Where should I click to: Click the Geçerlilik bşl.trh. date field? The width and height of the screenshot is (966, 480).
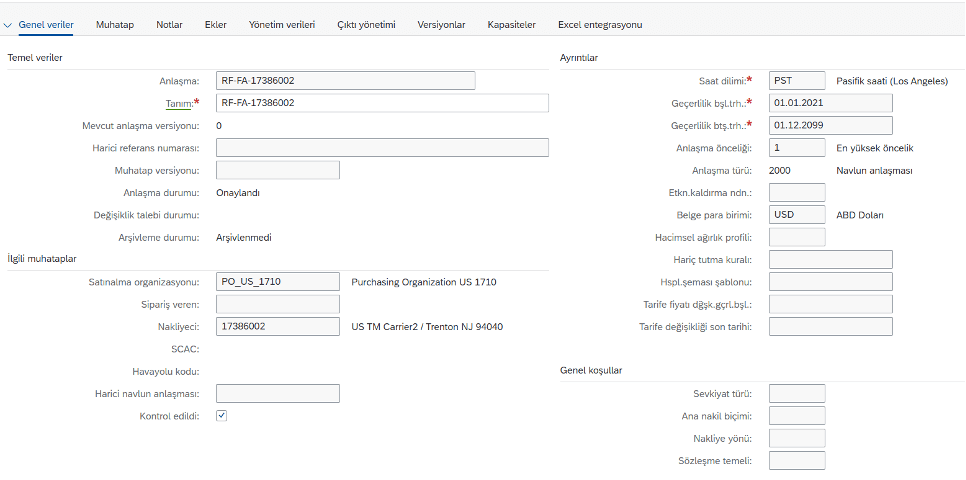[x=830, y=103]
